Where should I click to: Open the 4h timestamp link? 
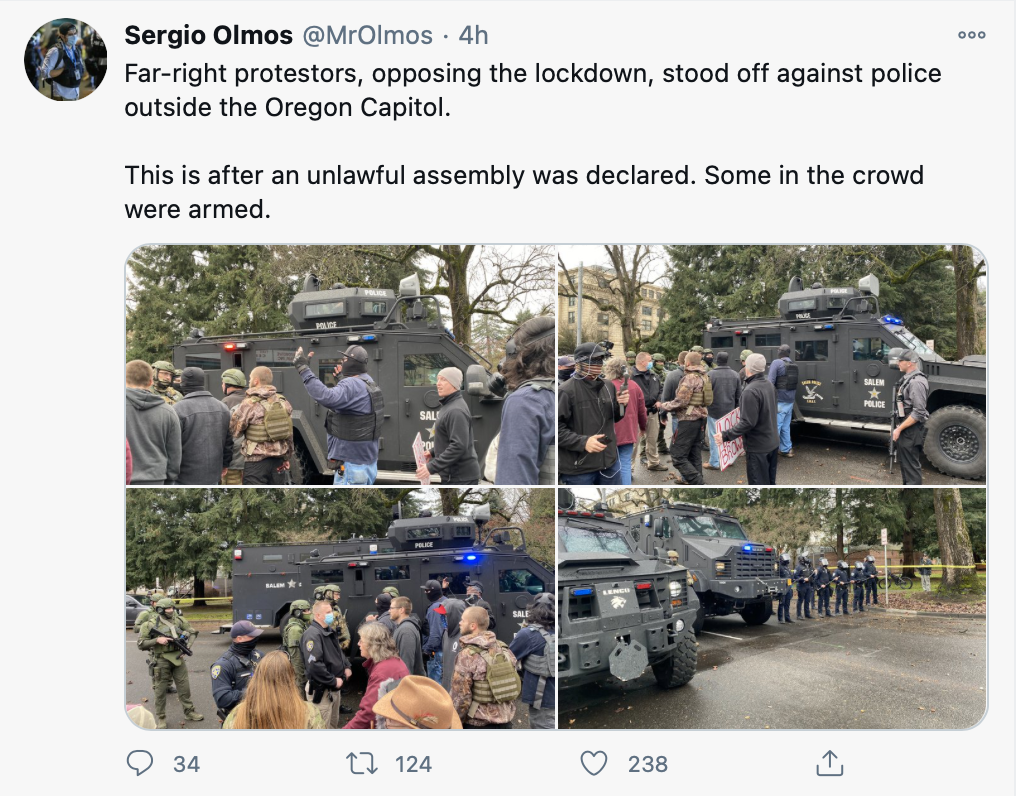473,36
